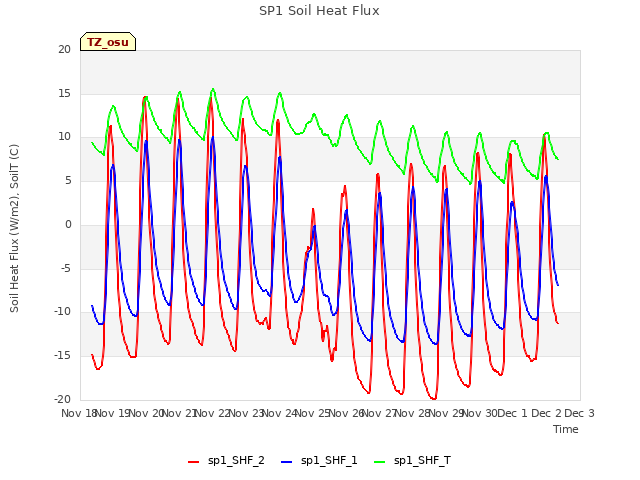Screen dimensions: 640x480
Task: Click the 'Dec 2' x-axis tick label
Action: coord(546,413)
